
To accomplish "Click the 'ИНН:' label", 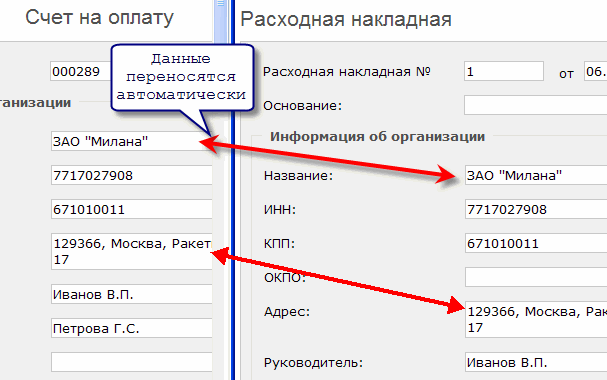I will point(279,210).
